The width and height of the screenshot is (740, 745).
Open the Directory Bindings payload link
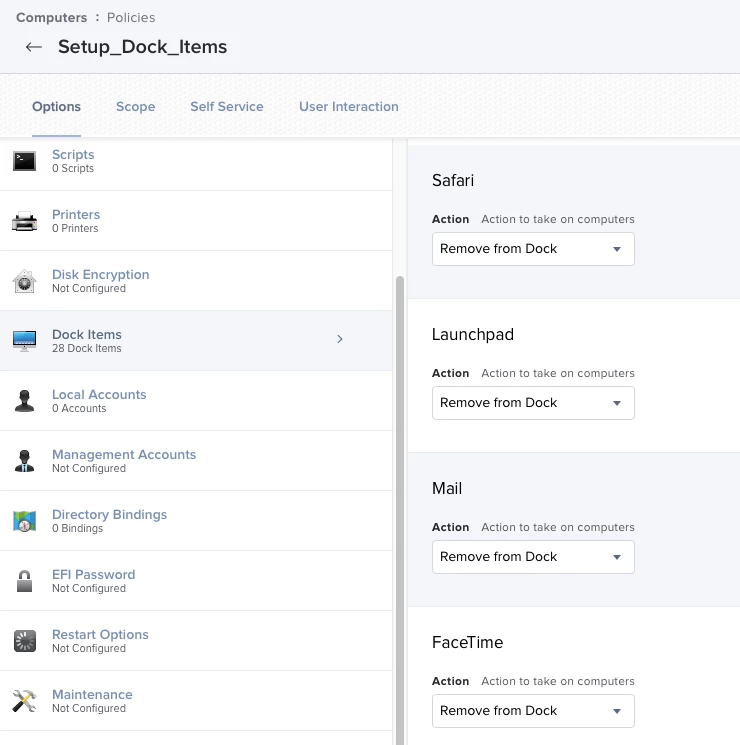coord(109,514)
